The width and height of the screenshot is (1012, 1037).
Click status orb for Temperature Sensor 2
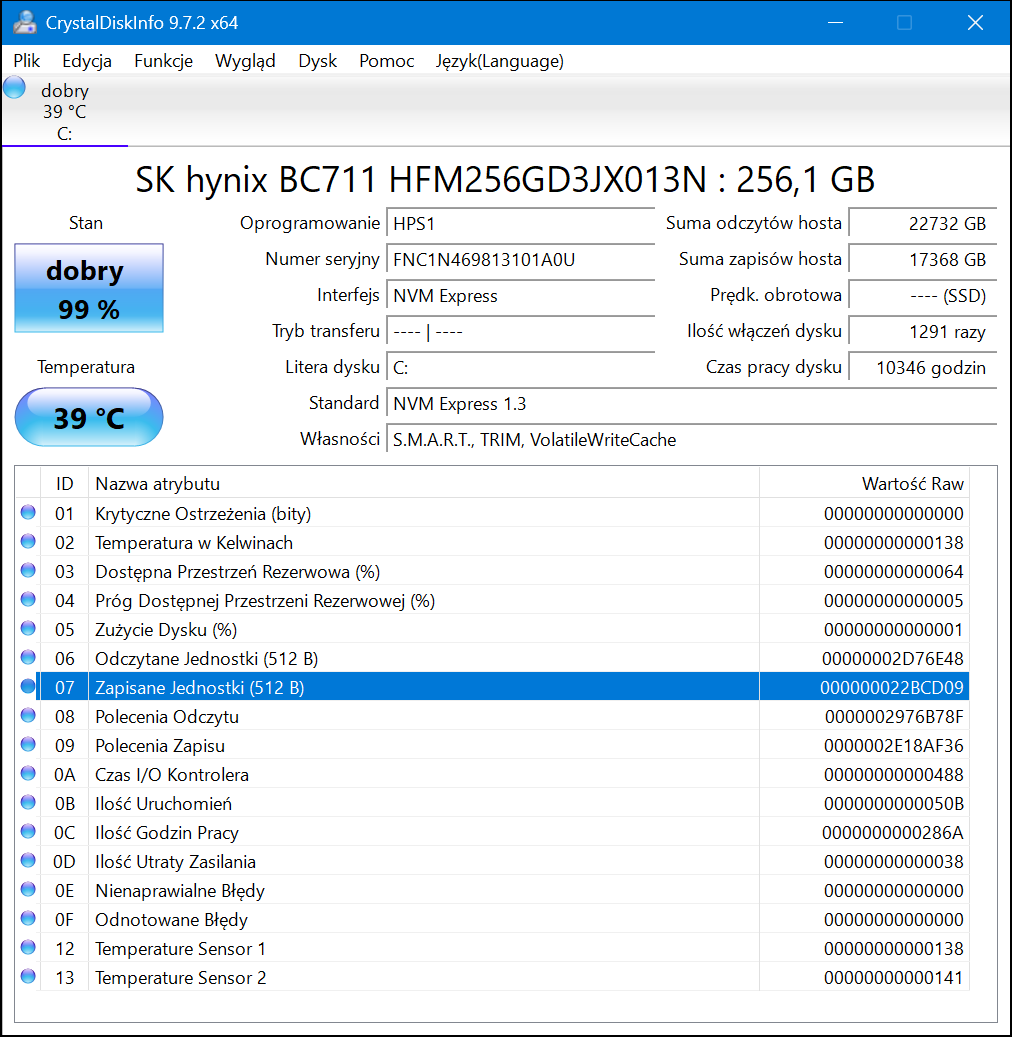tap(28, 977)
